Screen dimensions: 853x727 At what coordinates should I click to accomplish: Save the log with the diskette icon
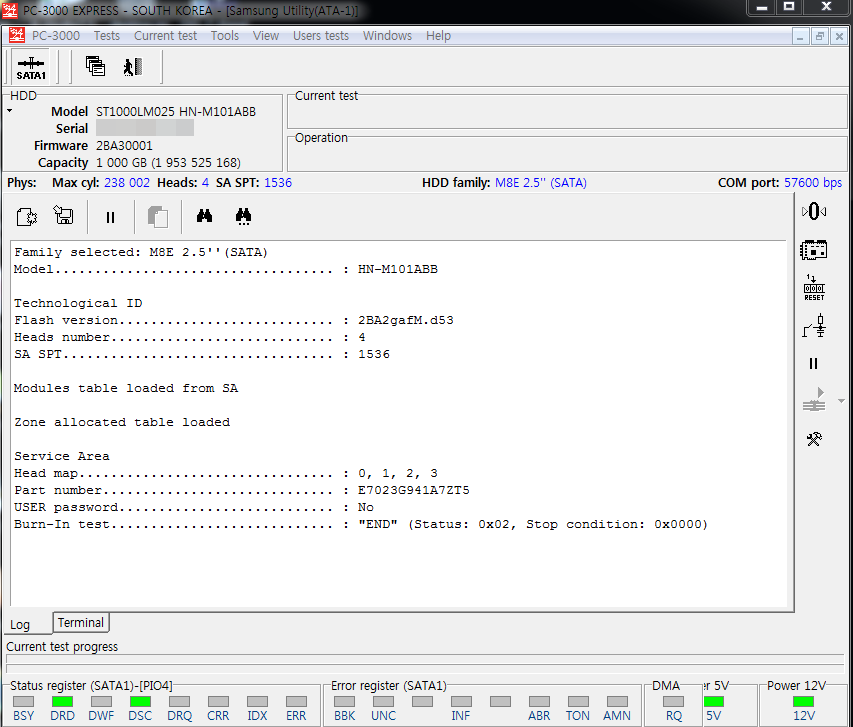(64, 215)
